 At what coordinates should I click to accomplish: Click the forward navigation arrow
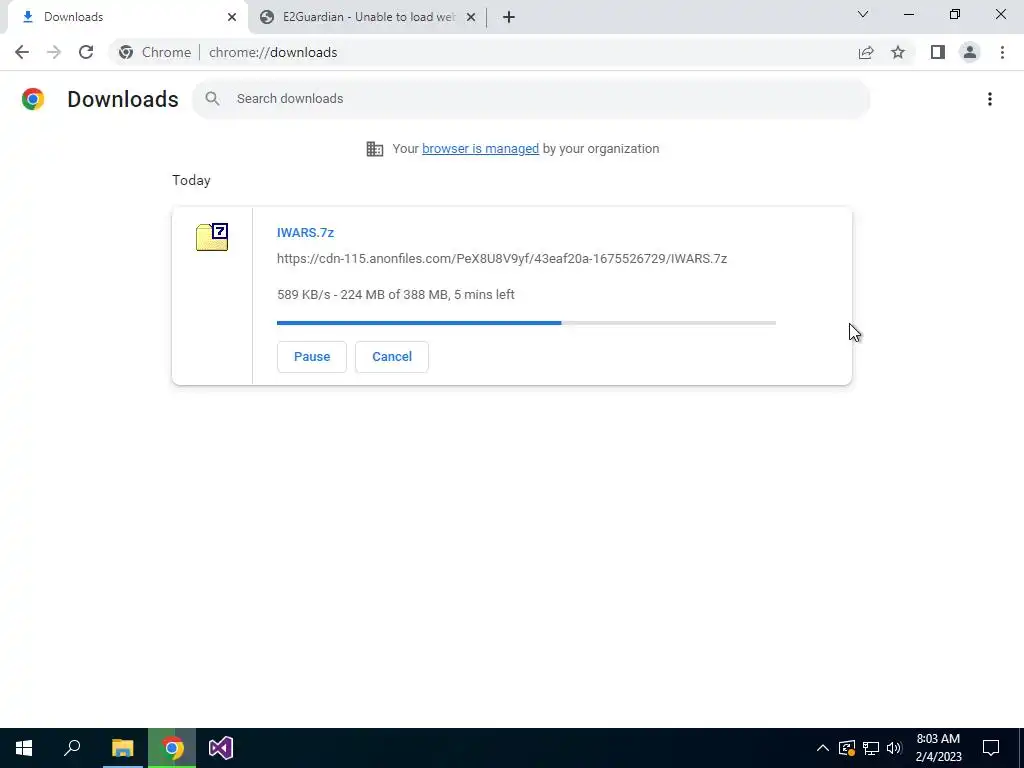[54, 52]
